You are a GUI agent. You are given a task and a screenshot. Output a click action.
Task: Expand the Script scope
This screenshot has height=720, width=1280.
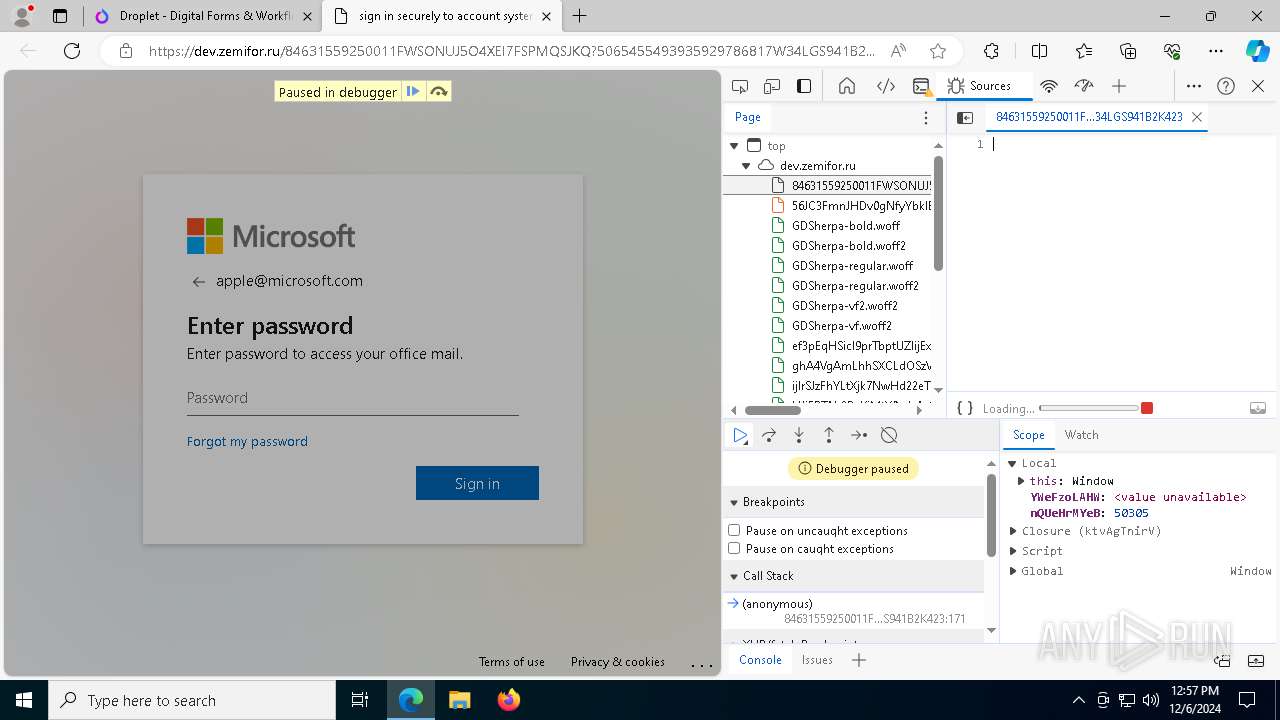pyautogui.click(x=1013, y=551)
